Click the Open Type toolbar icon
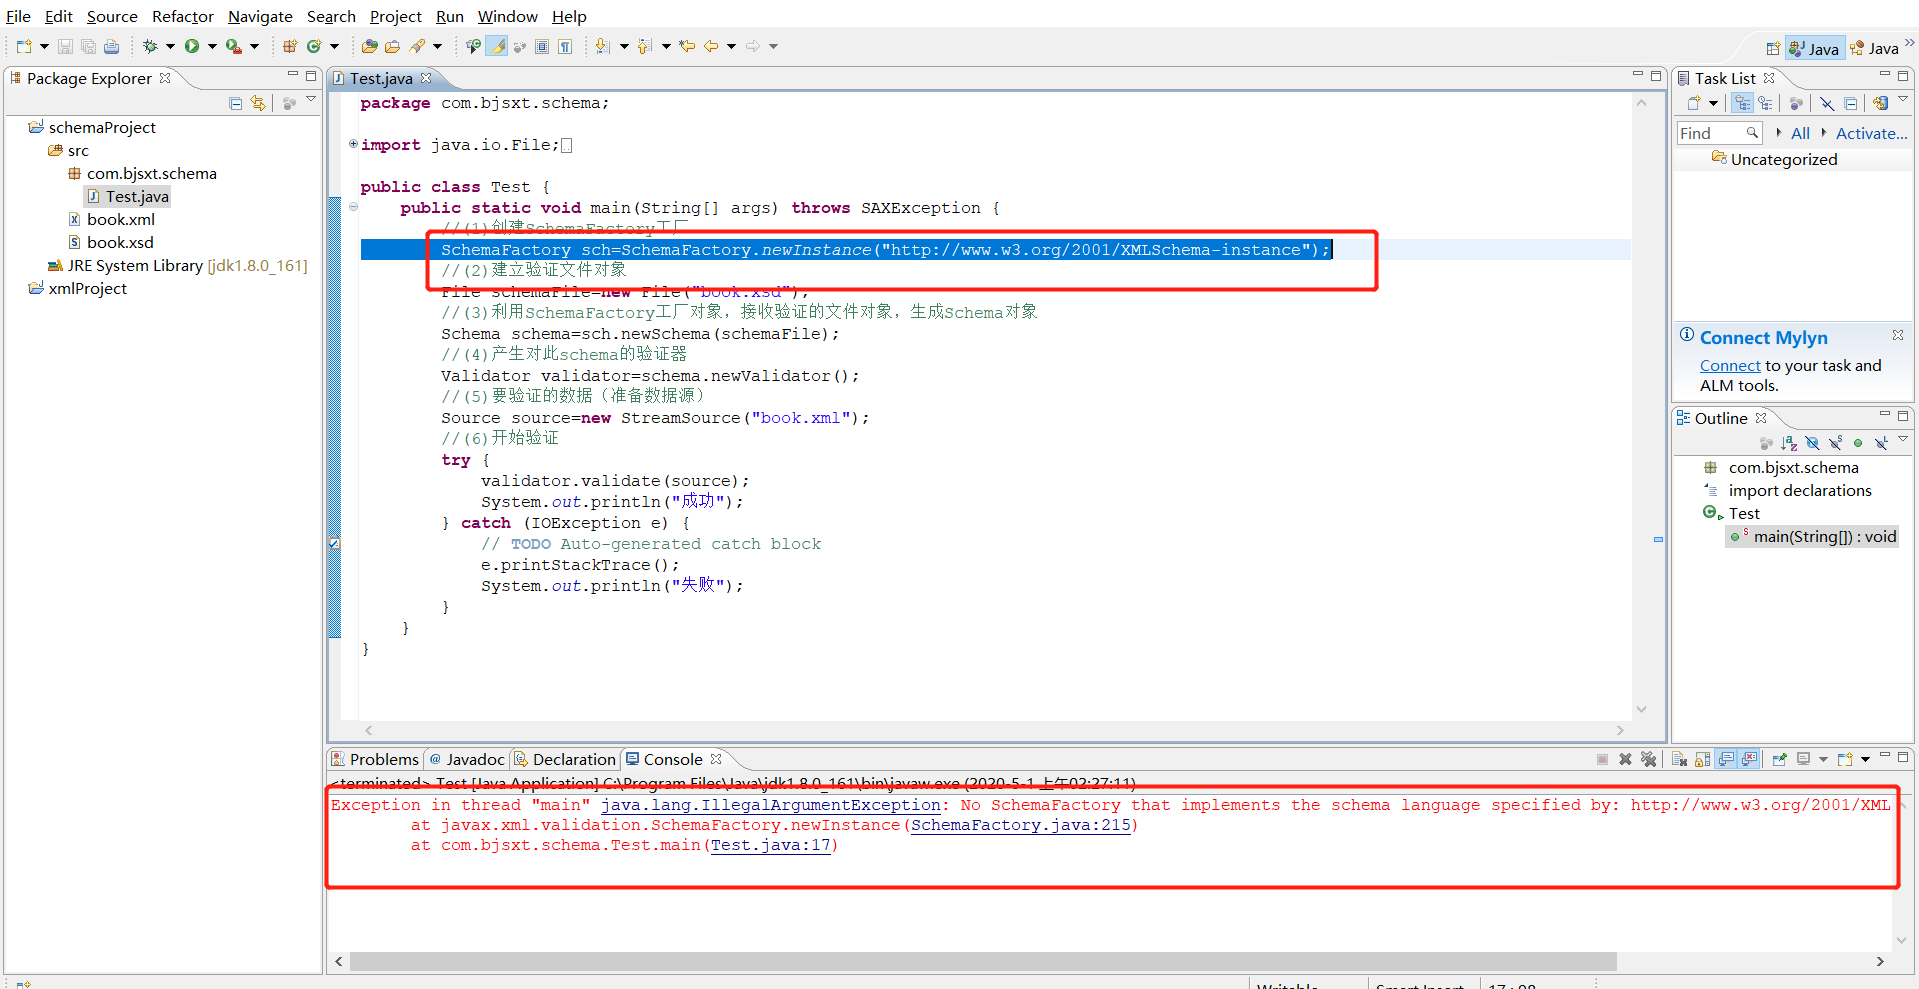The image size is (1919, 989). 369,46
